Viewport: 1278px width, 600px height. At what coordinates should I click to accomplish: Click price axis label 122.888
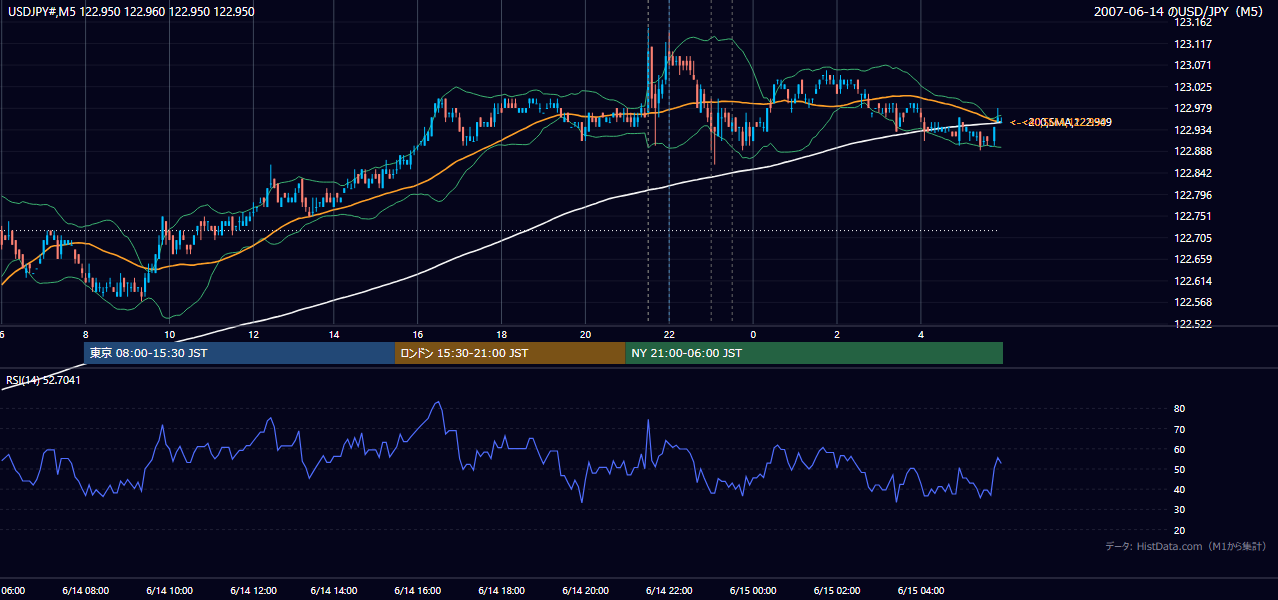coord(1193,151)
